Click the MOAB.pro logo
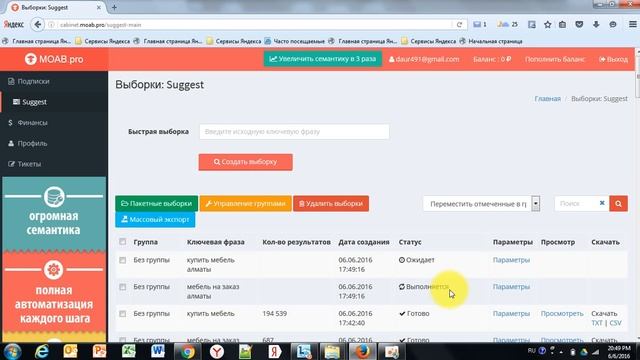 coord(53,59)
